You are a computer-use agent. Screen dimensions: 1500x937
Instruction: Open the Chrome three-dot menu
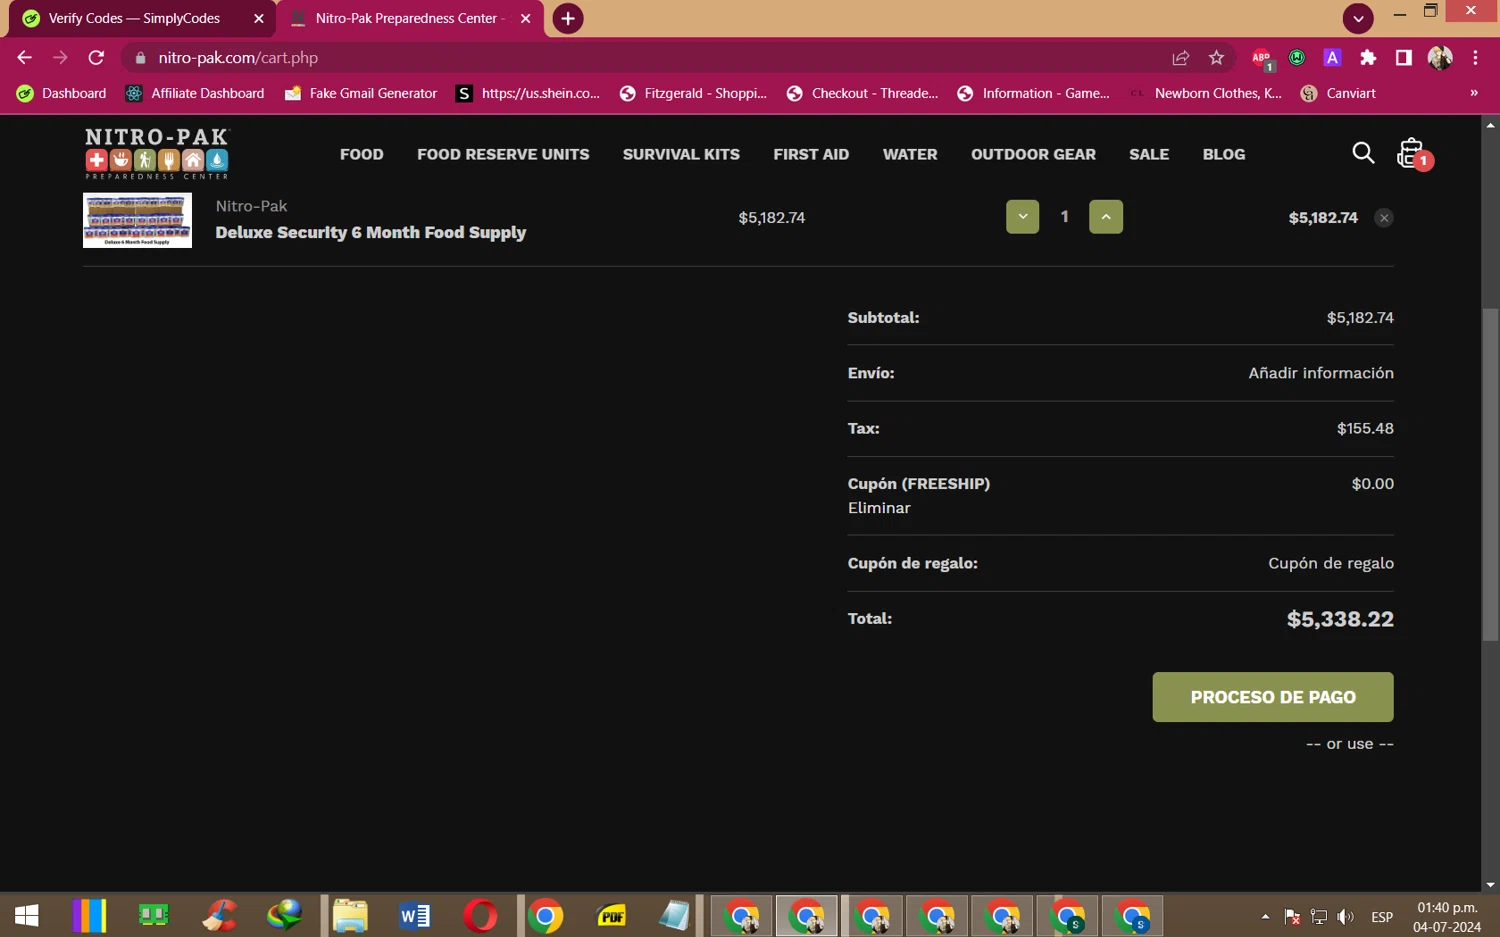[1475, 58]
